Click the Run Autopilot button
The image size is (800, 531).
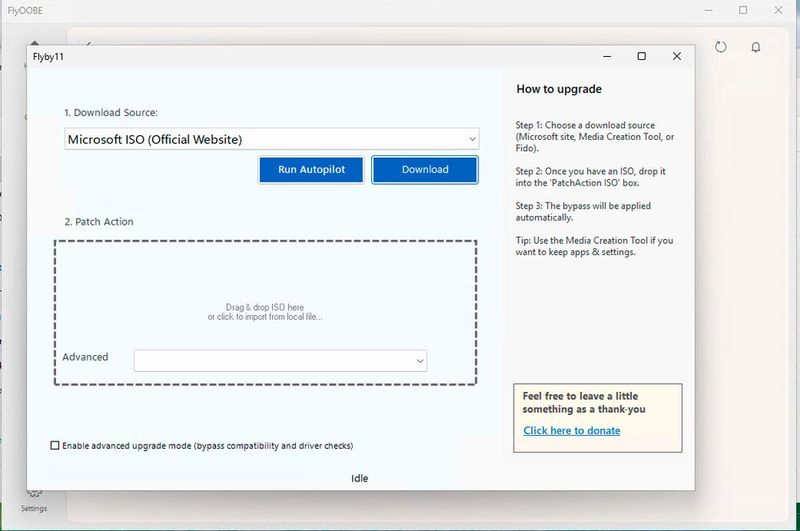[x=311, y=169]
